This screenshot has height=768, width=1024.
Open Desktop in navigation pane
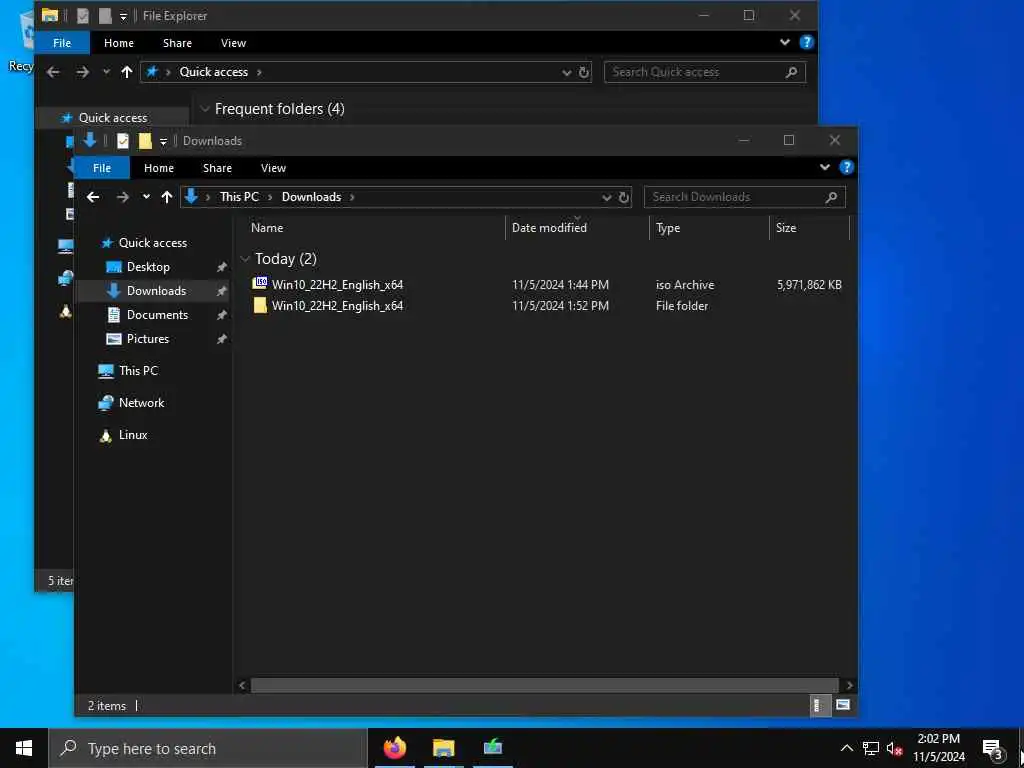pos(148,267)
